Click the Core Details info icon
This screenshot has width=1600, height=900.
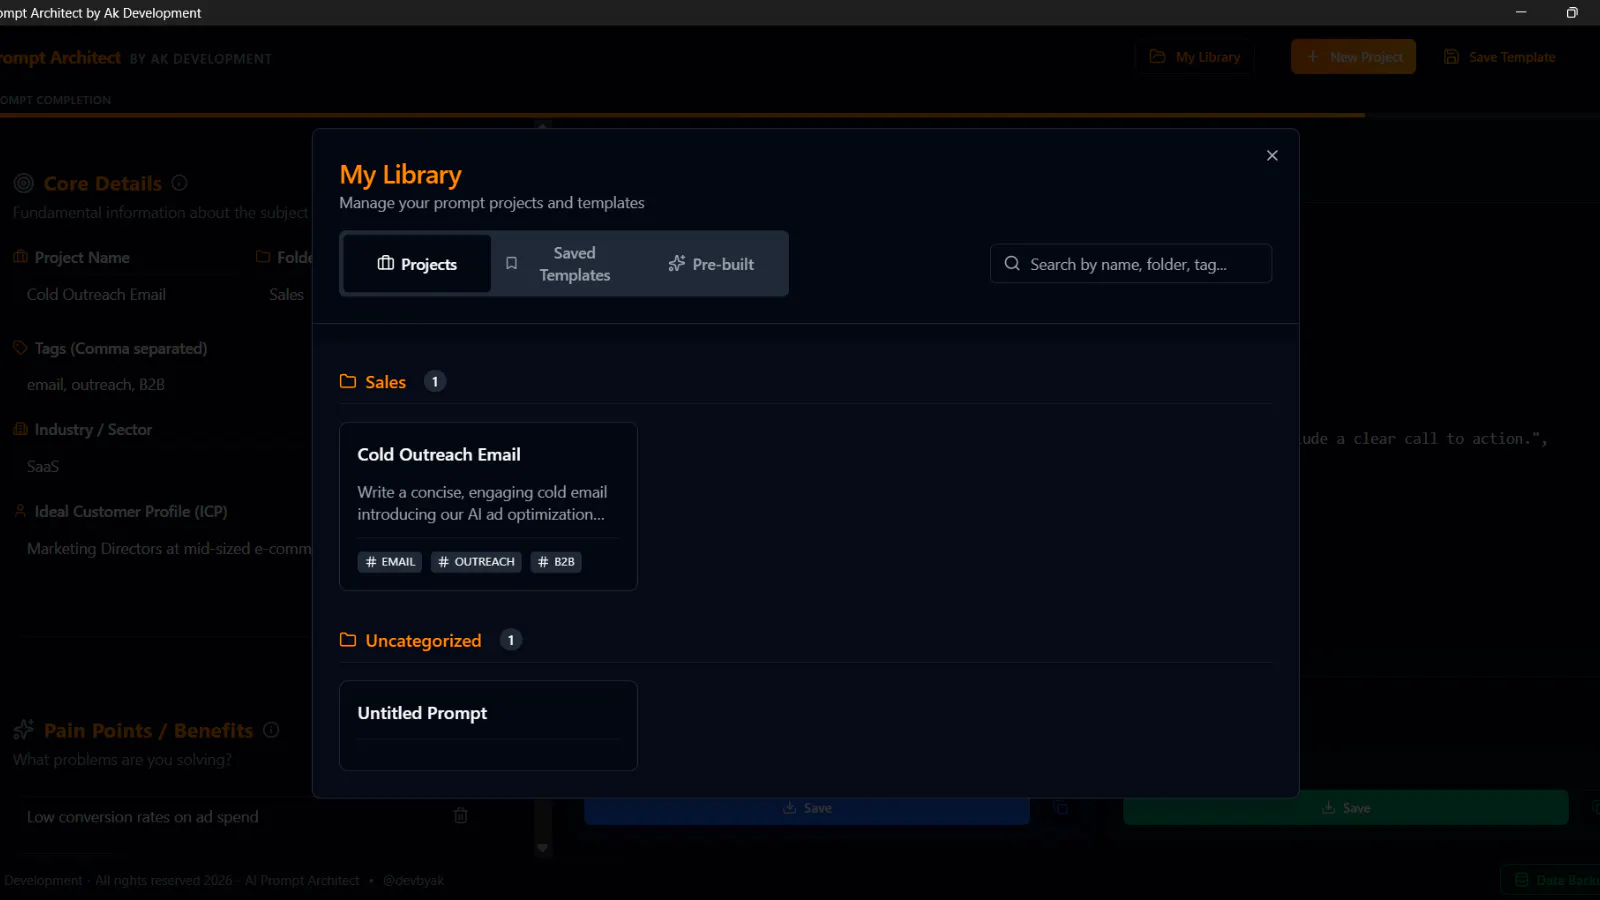click(179, 183)
